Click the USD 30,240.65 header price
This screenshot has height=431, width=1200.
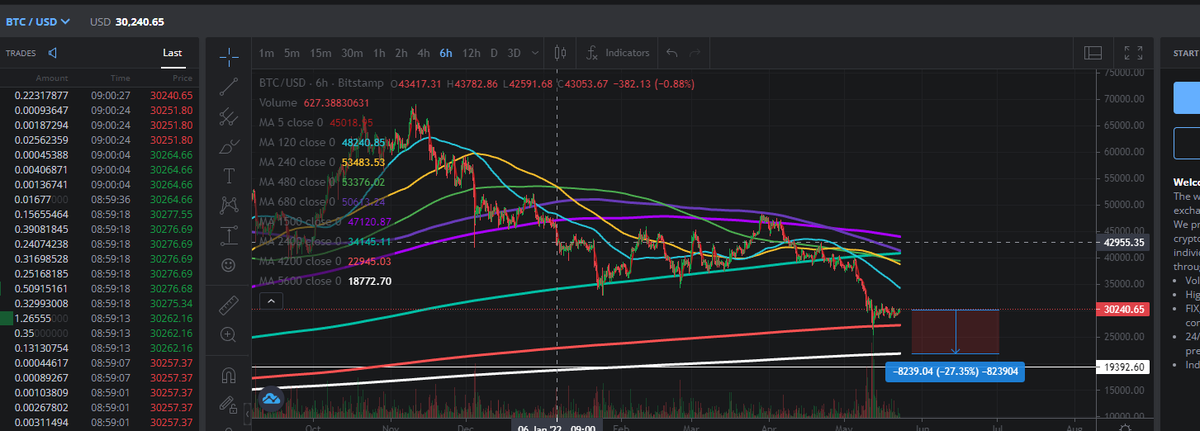127,21
